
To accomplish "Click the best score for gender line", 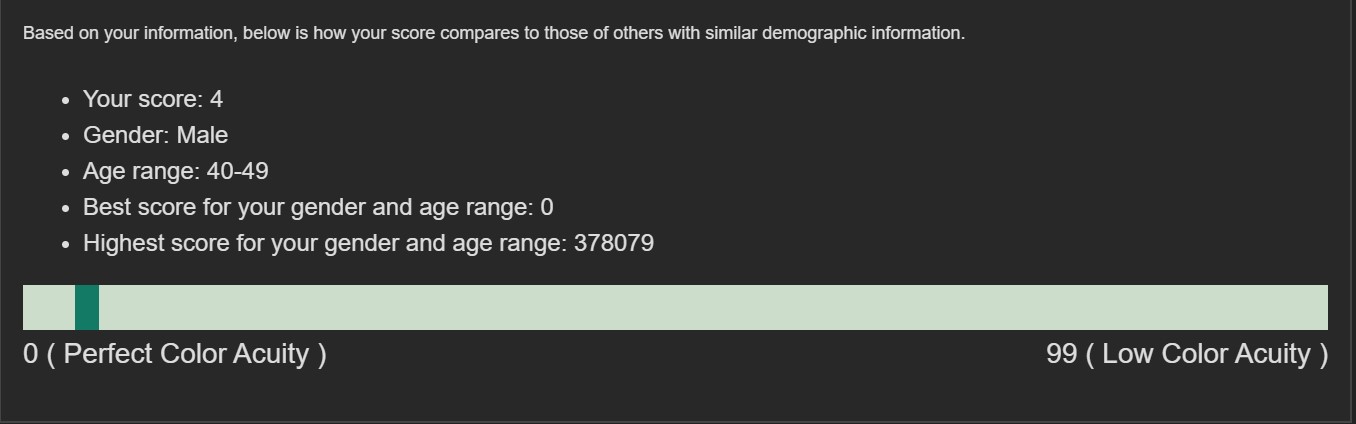I will pos(318,207).
